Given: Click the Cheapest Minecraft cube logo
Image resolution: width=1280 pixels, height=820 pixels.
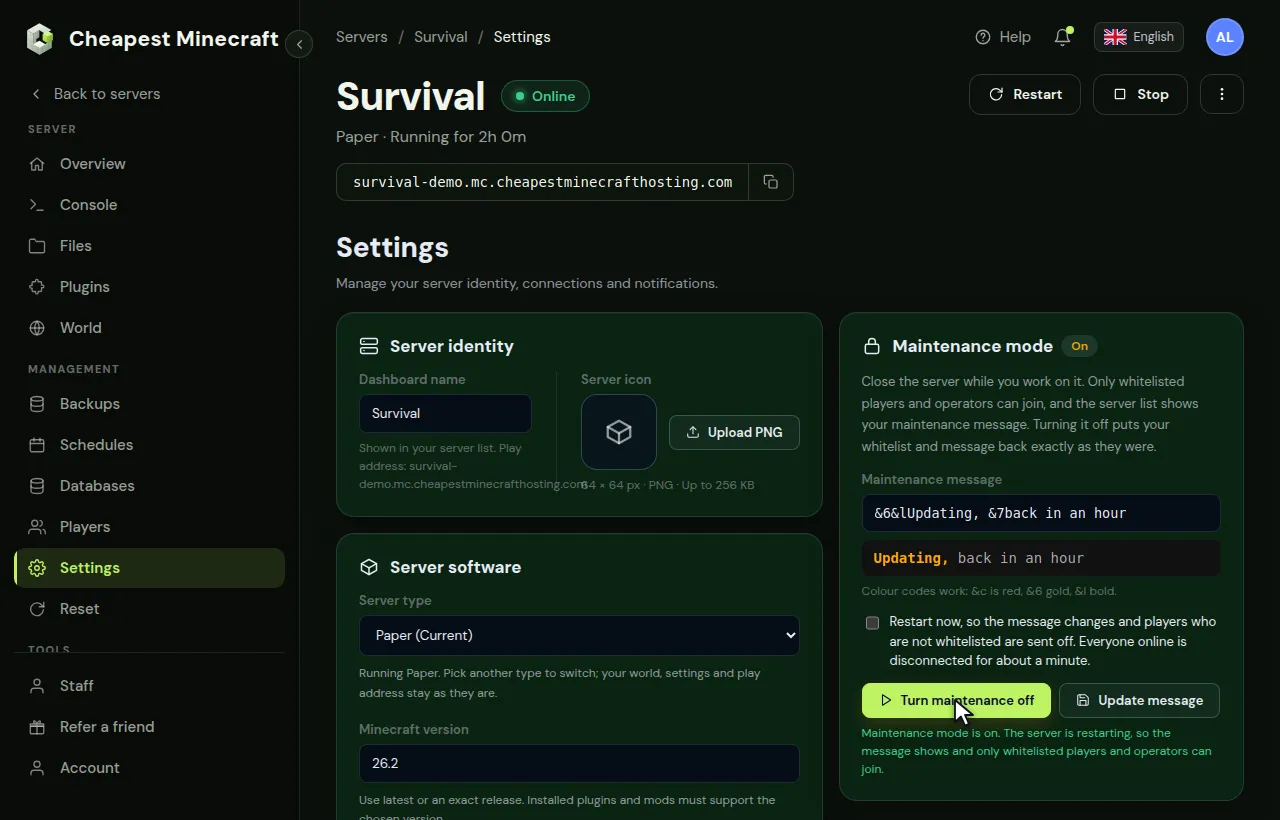Looking at the screenshot, I should 40,39.
